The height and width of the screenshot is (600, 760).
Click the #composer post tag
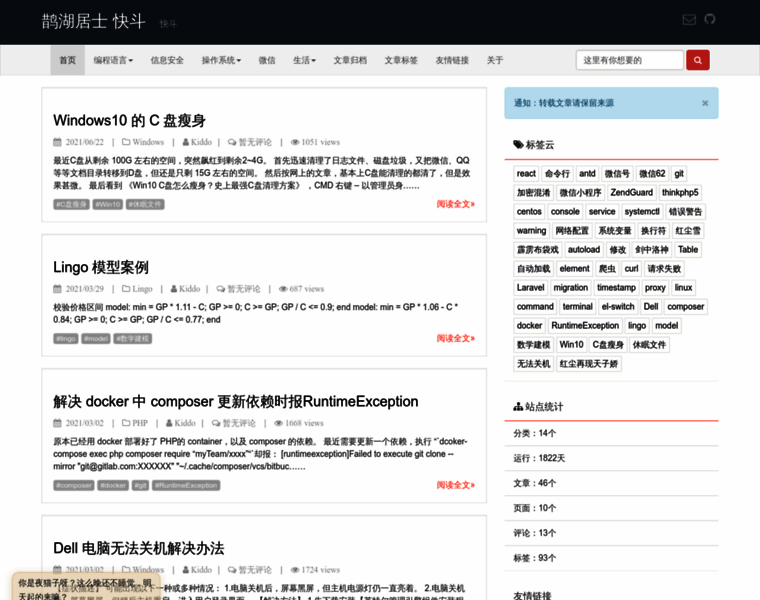click(74, 486)
